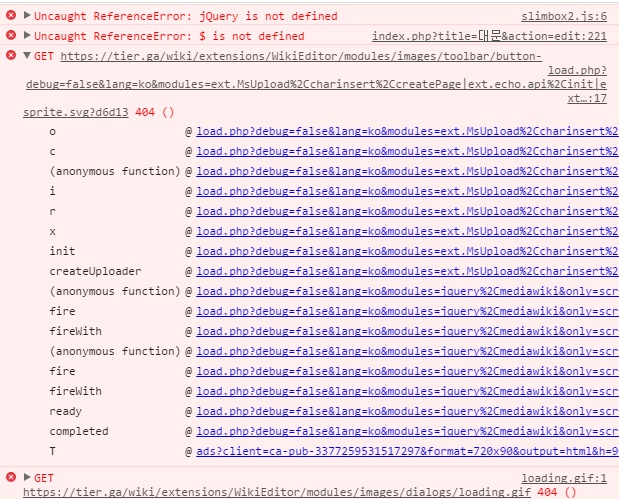Collapse the sprite.svg GET stack trace
Image resolution: width=619 pixels, height=499 pixels.
27,57
